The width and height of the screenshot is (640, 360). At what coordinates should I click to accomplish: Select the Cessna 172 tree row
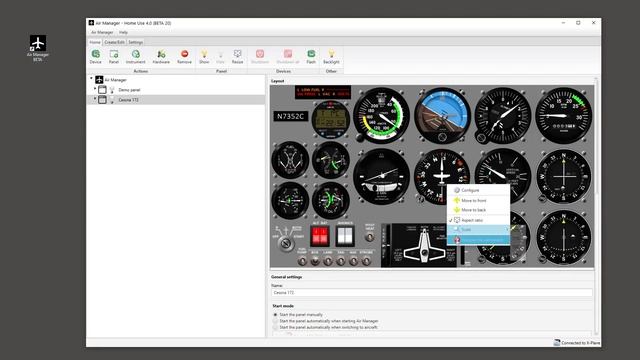pos(176,100)
